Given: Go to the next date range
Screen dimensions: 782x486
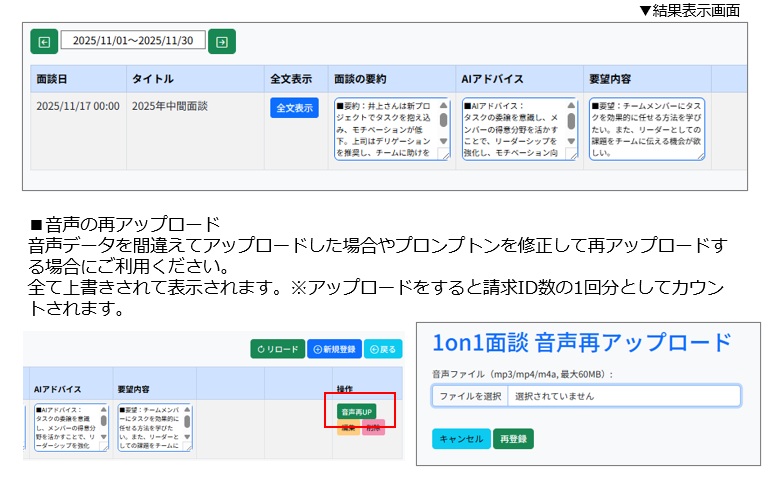Looking at the screenshot, I should [222, 42].
